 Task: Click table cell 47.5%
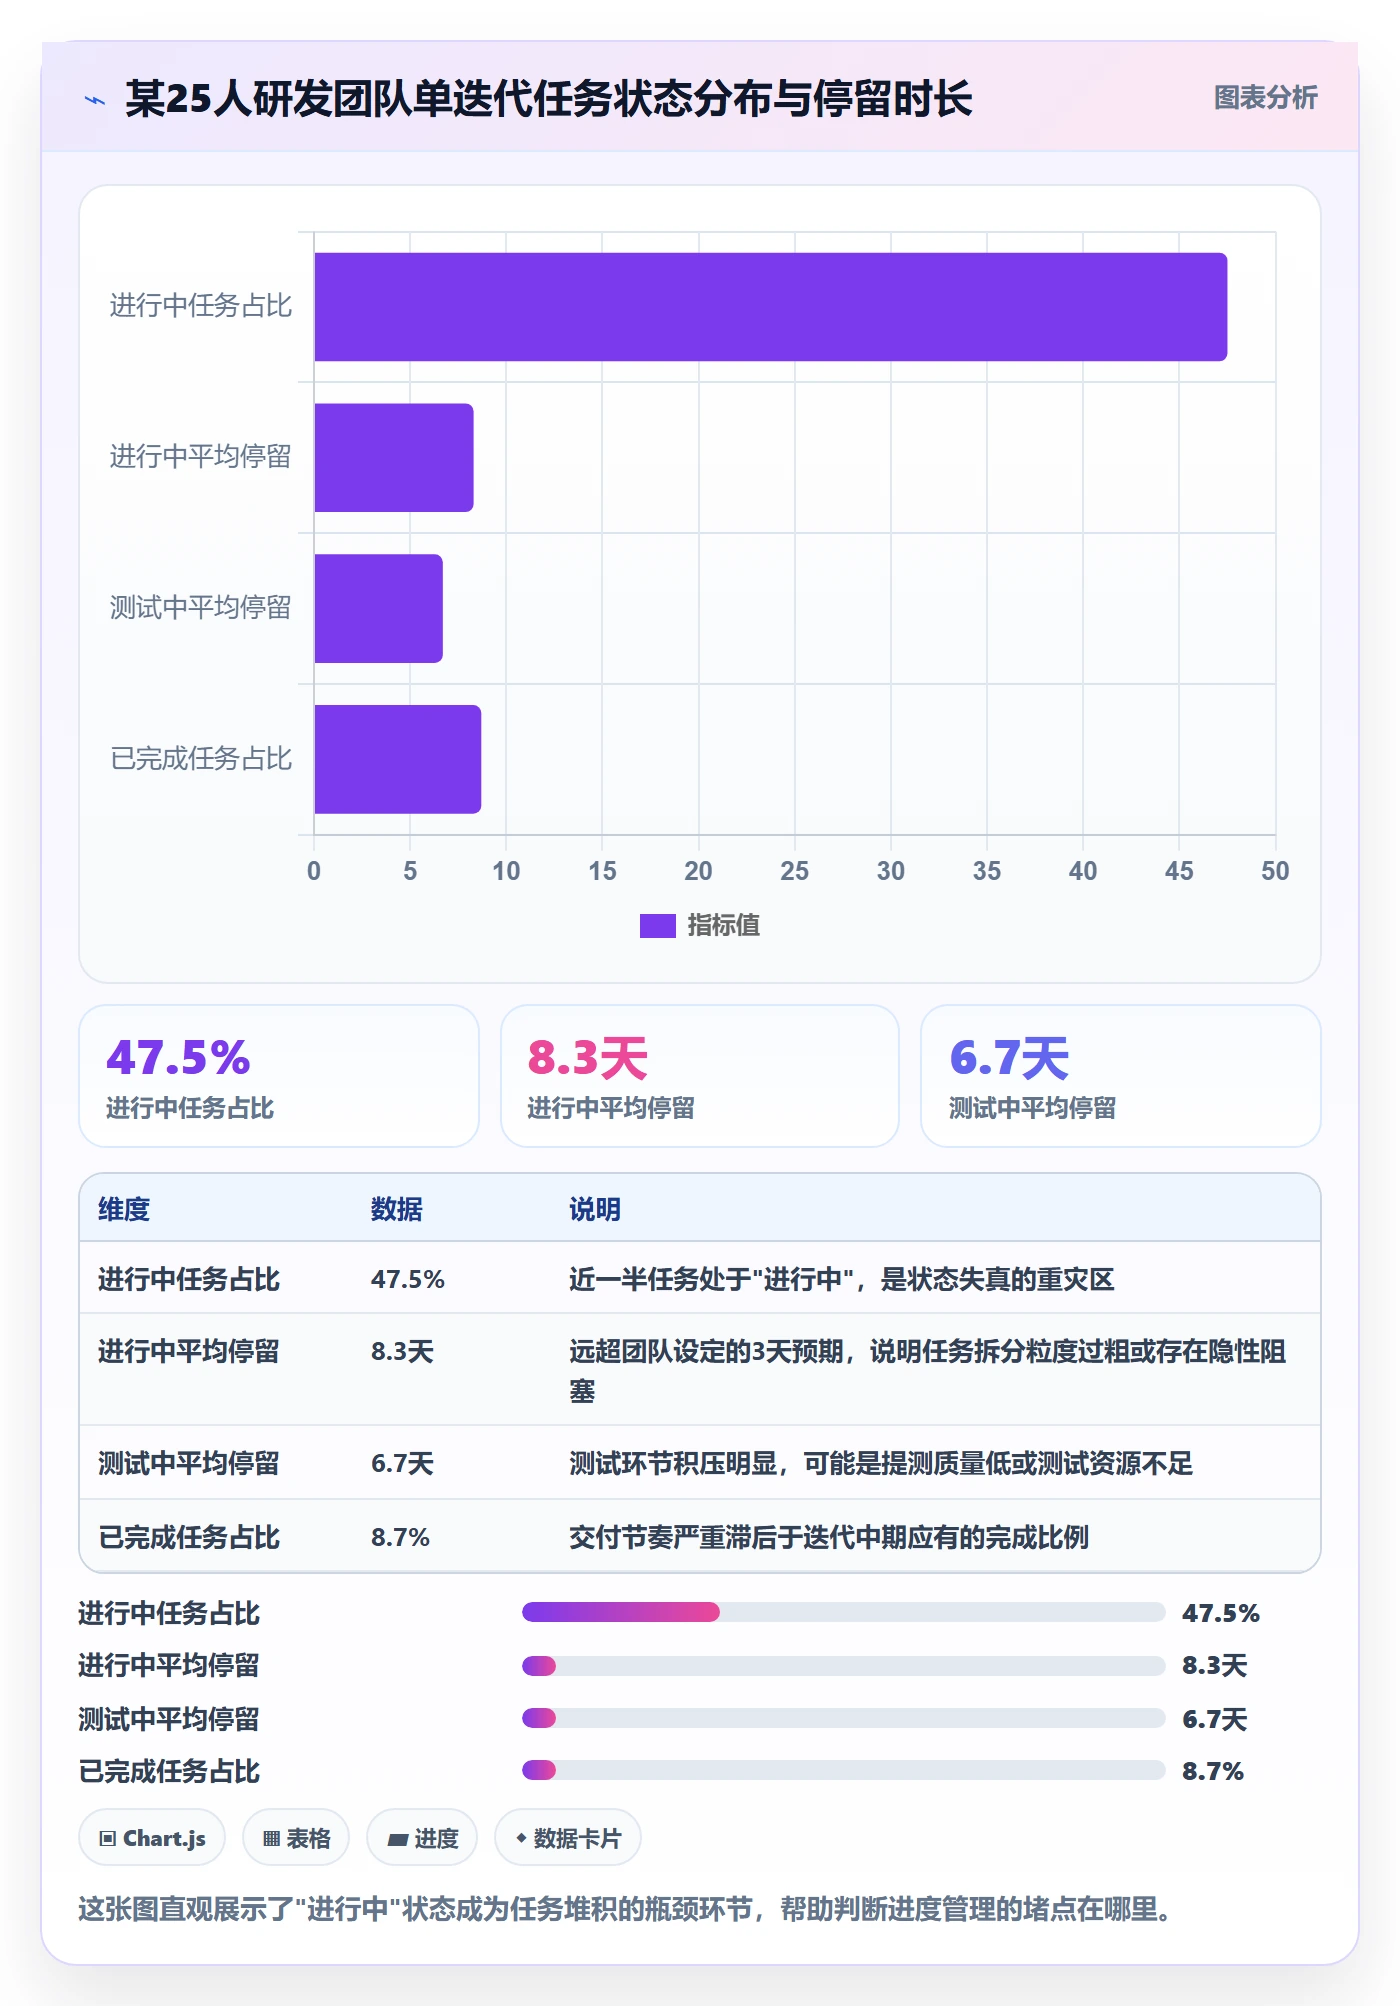pos(408,1279)
